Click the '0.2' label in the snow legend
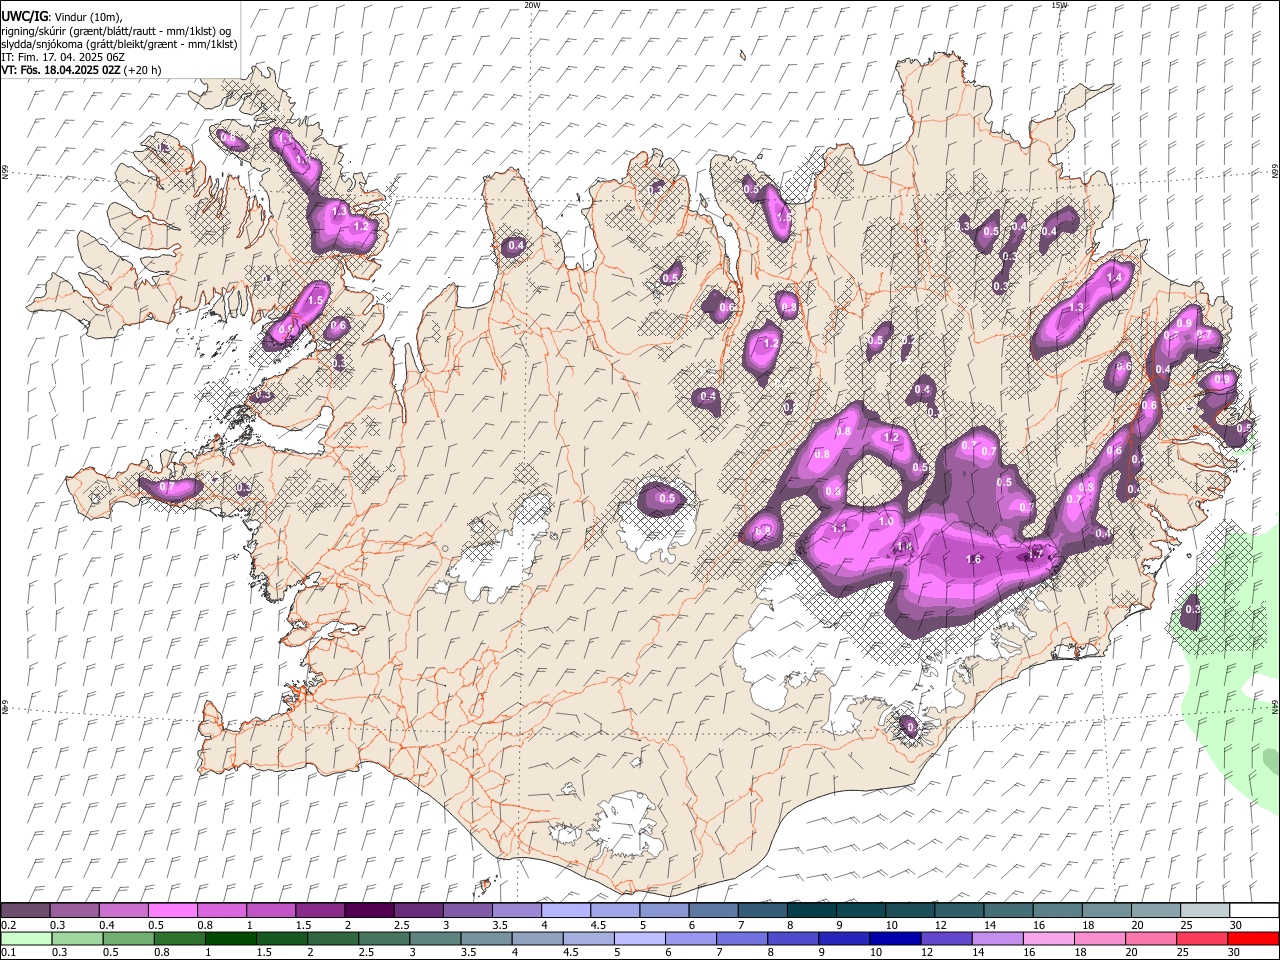 8,925
